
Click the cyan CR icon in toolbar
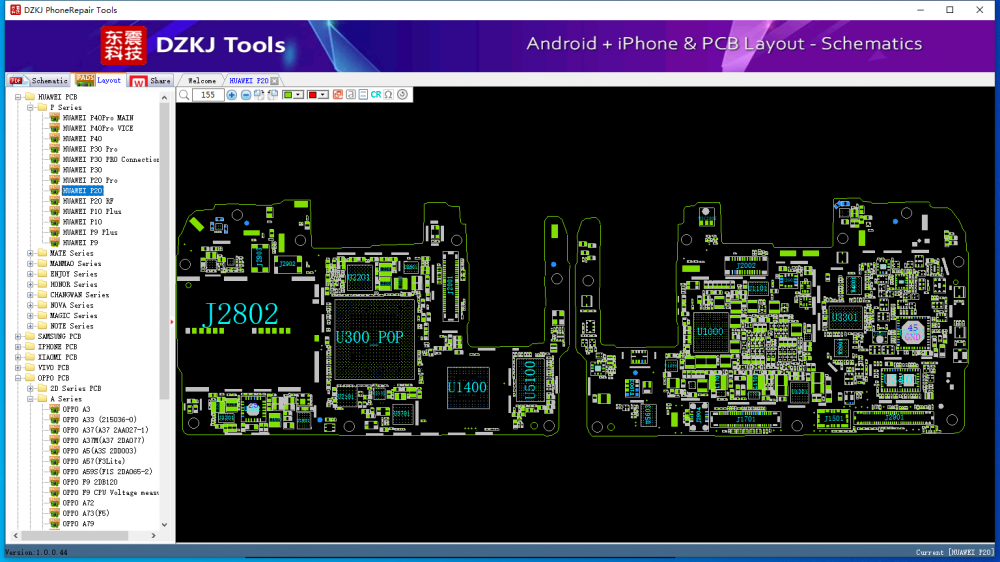click(x=376, y=95)
